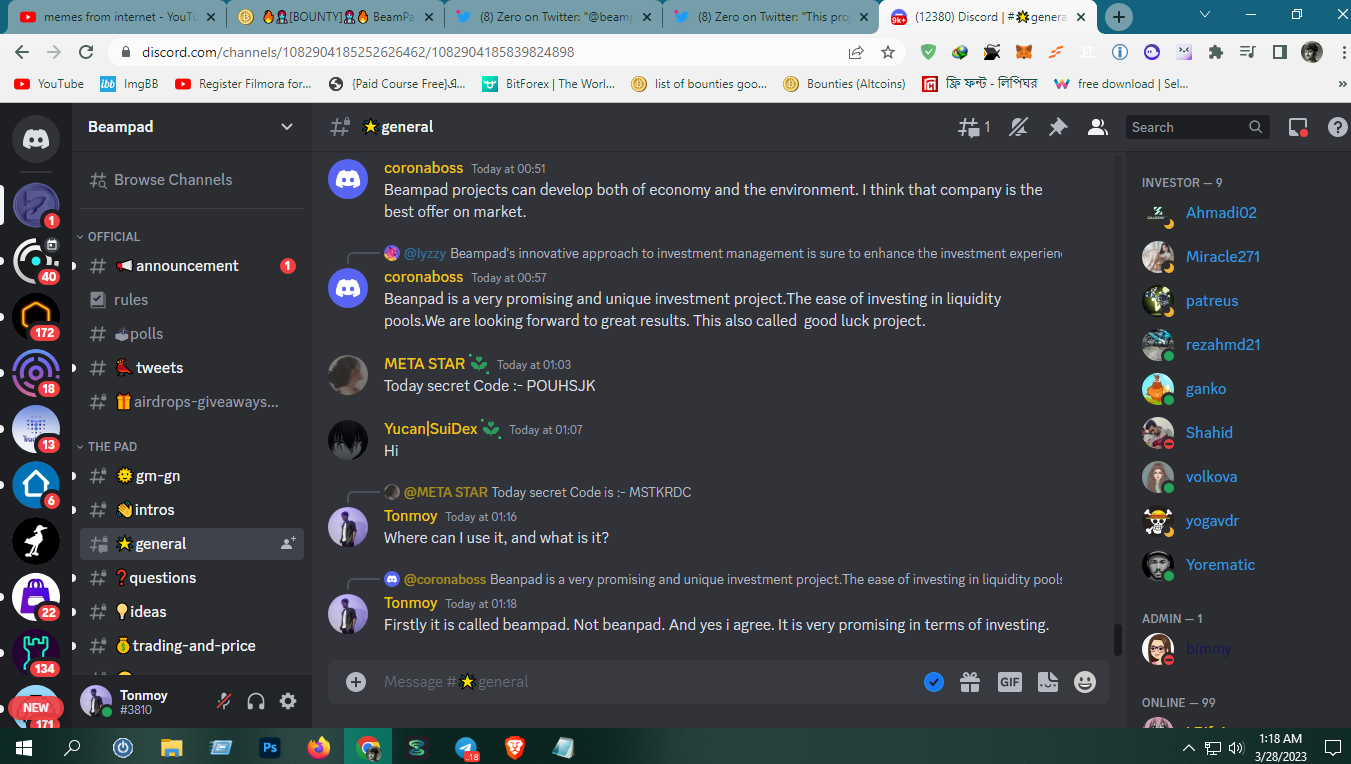1351x764 pixels.
Task: Toggle deafen headphones icon
Action: (256, 701)
